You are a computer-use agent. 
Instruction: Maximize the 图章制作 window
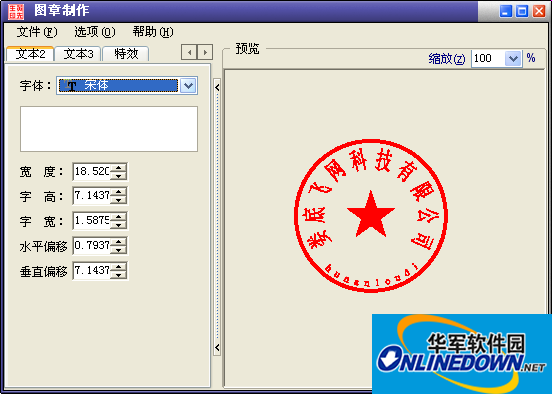(522, 11)
